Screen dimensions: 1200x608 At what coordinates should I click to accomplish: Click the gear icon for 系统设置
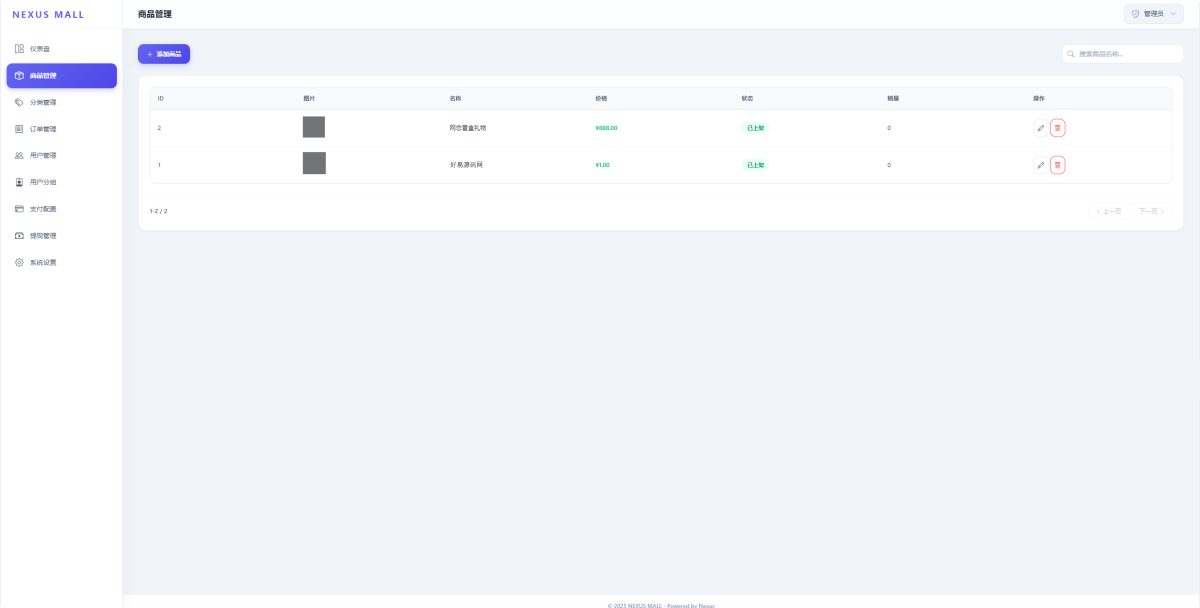click(19, 262)
